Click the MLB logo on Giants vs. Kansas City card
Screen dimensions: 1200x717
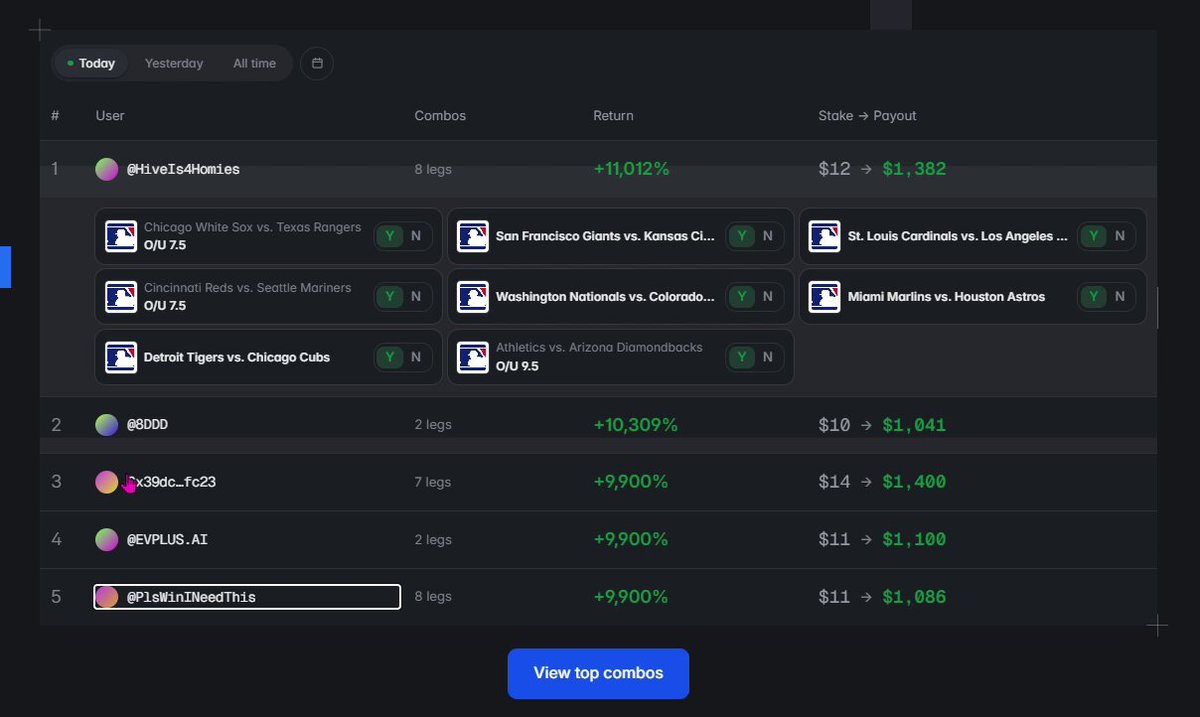tap(473, 236)
